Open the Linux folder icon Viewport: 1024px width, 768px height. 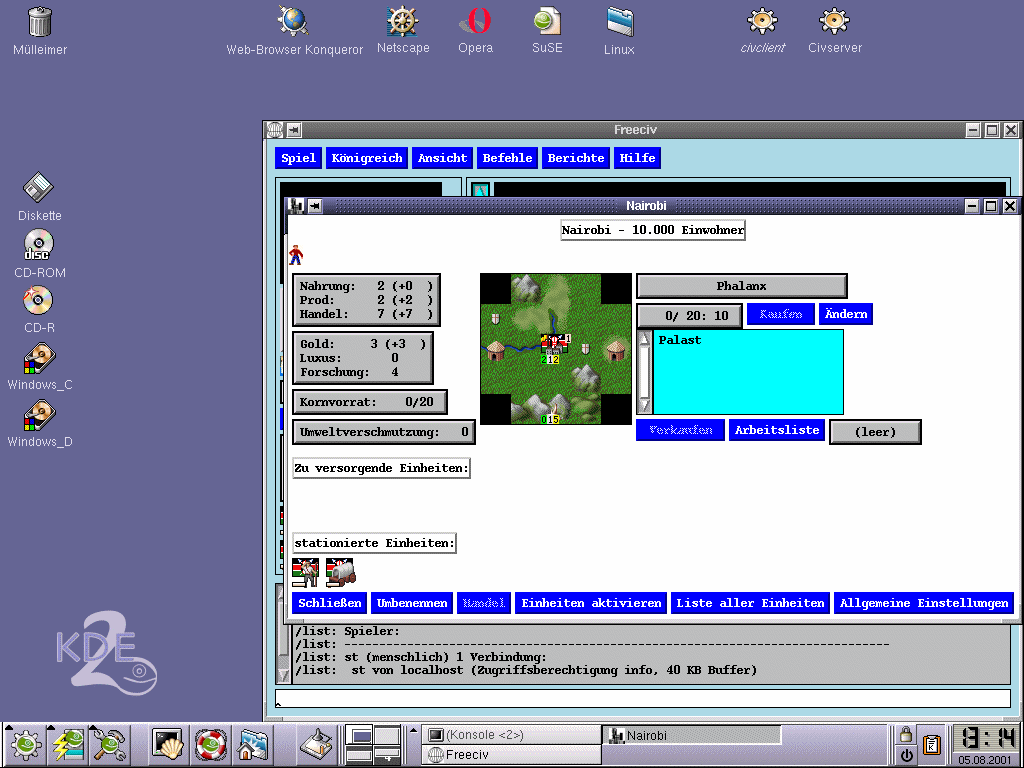[x=619, y=22]
